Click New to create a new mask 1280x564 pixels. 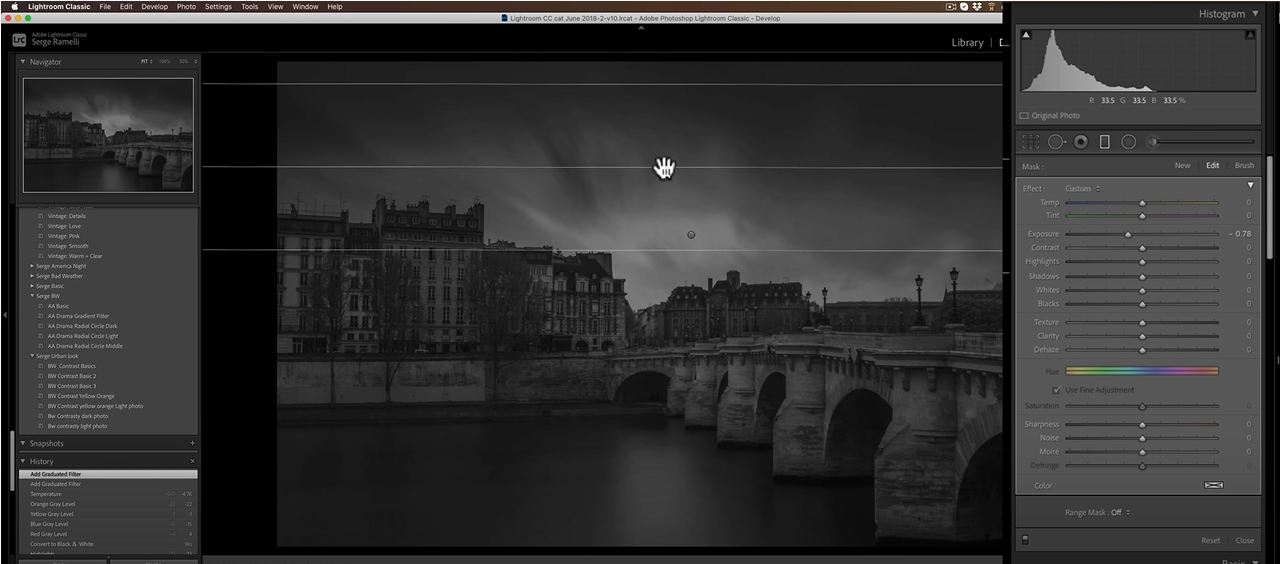point(1182,166)
